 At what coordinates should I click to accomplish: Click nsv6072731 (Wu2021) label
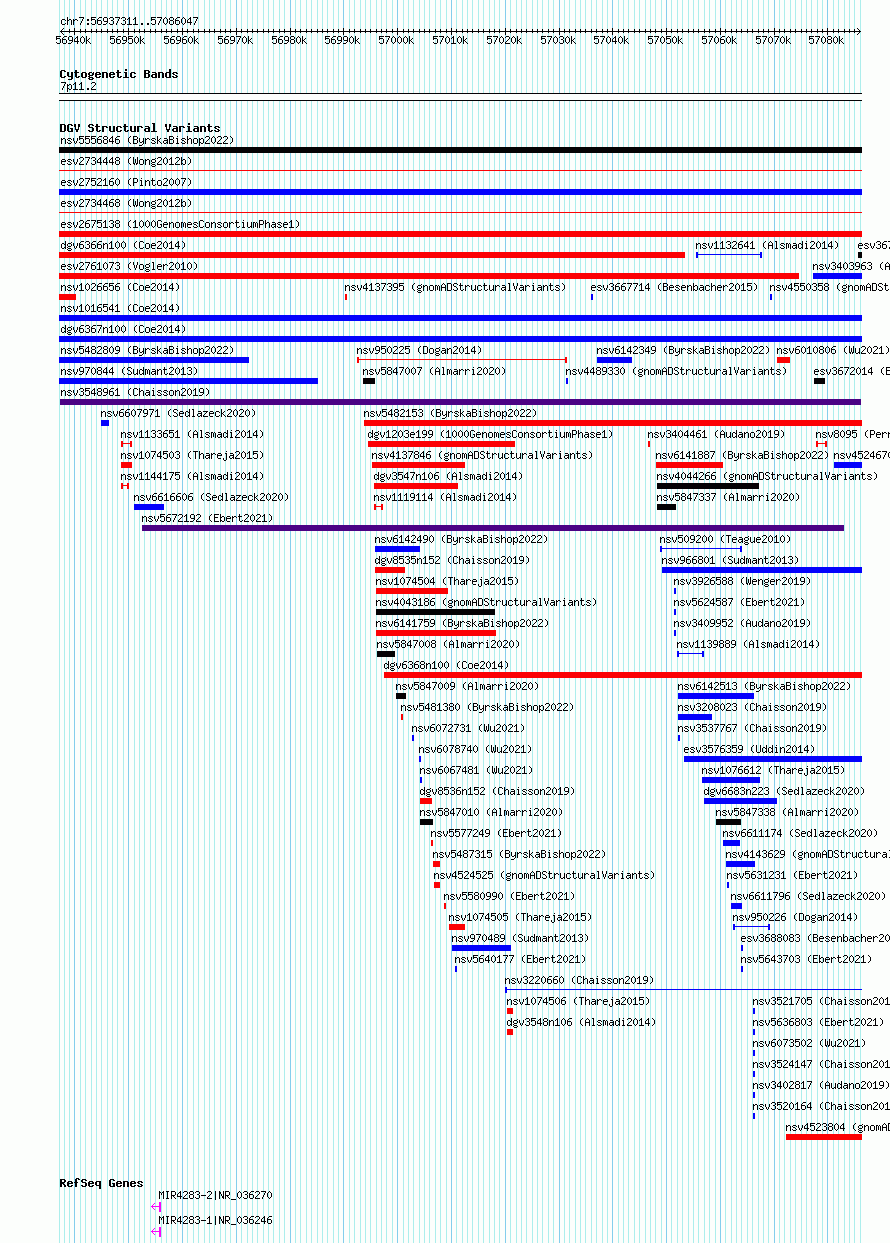(x=468, y=728)
